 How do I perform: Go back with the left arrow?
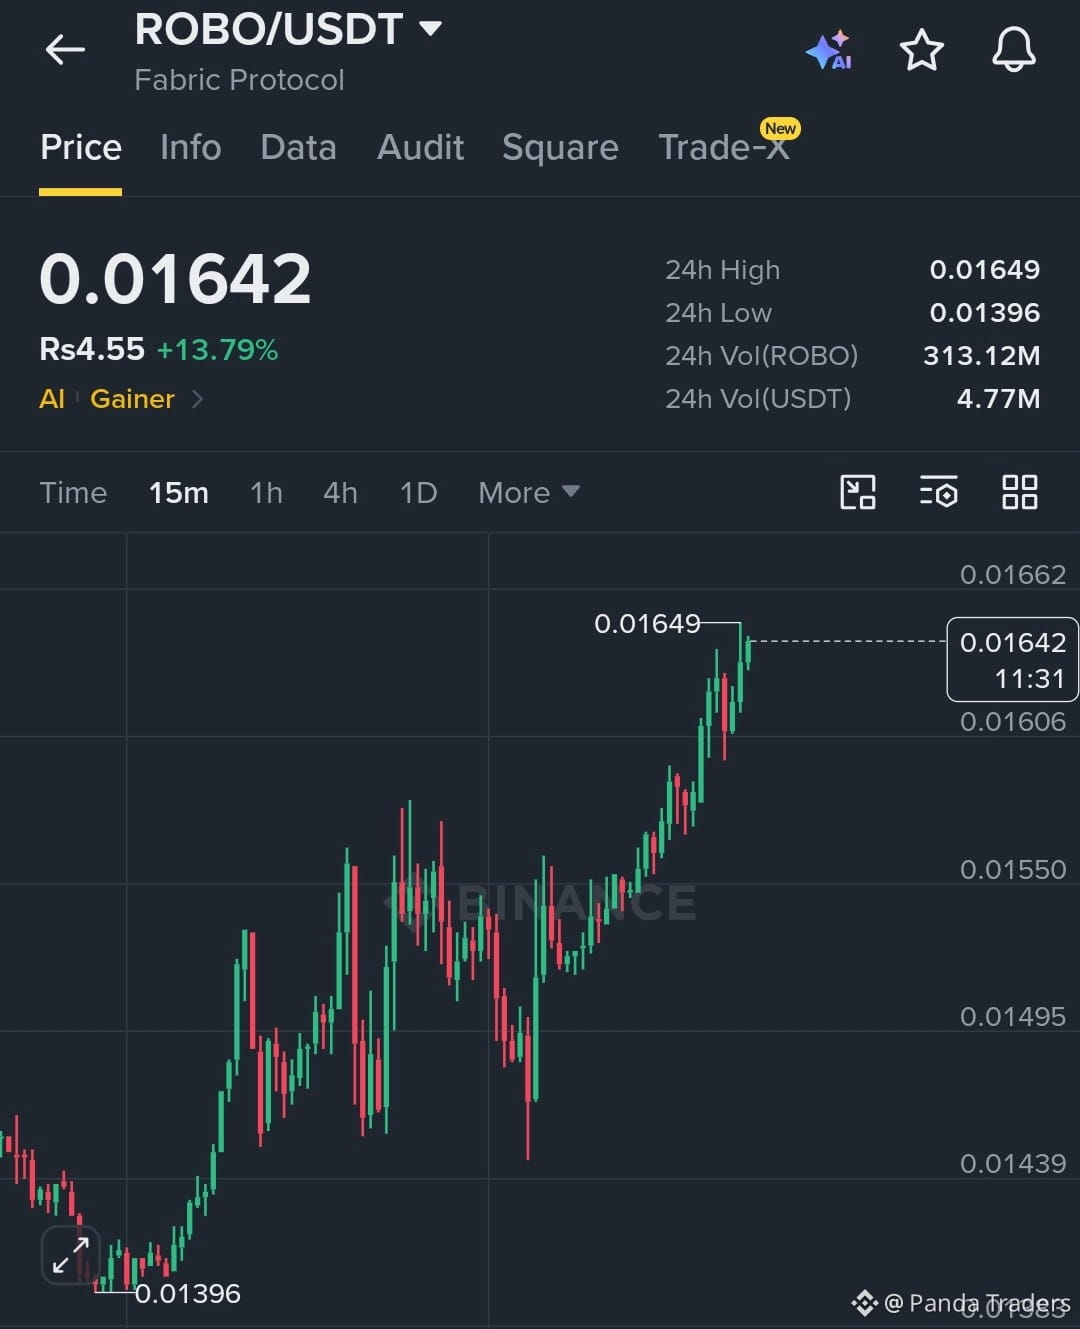(65, 49)
